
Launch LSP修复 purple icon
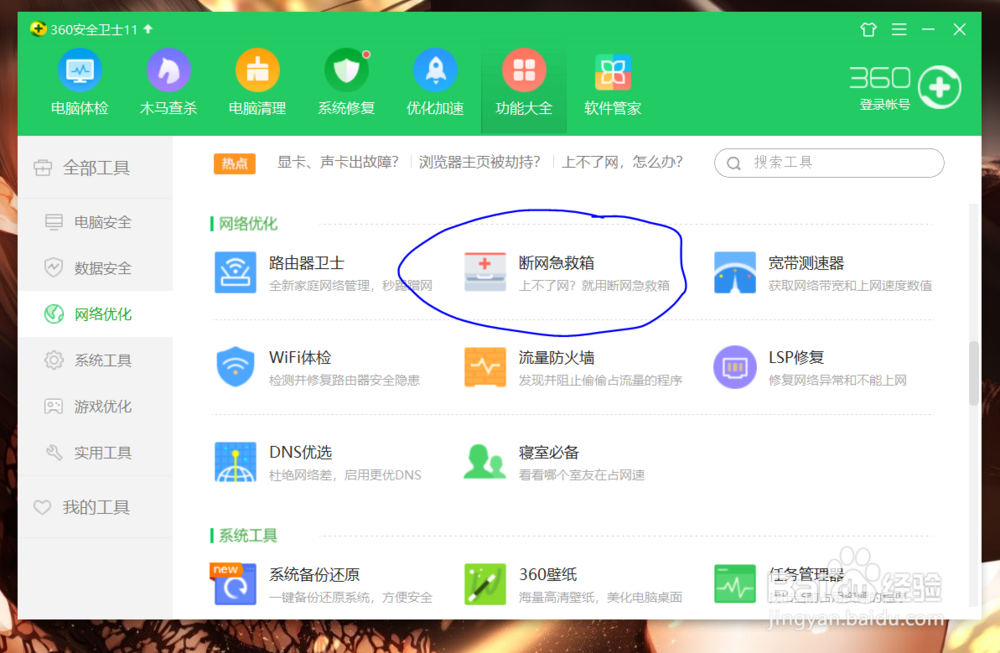[735, 367]
